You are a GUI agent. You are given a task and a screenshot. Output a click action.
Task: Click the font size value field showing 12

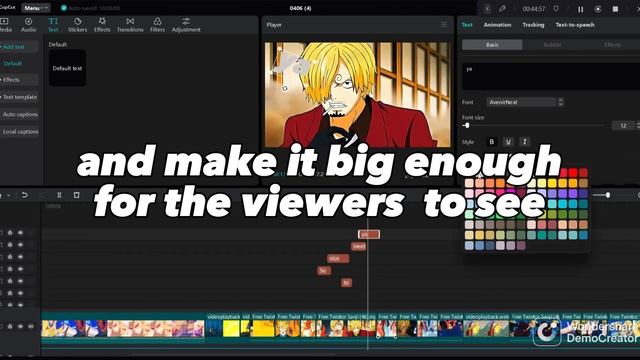pos(623,126)
